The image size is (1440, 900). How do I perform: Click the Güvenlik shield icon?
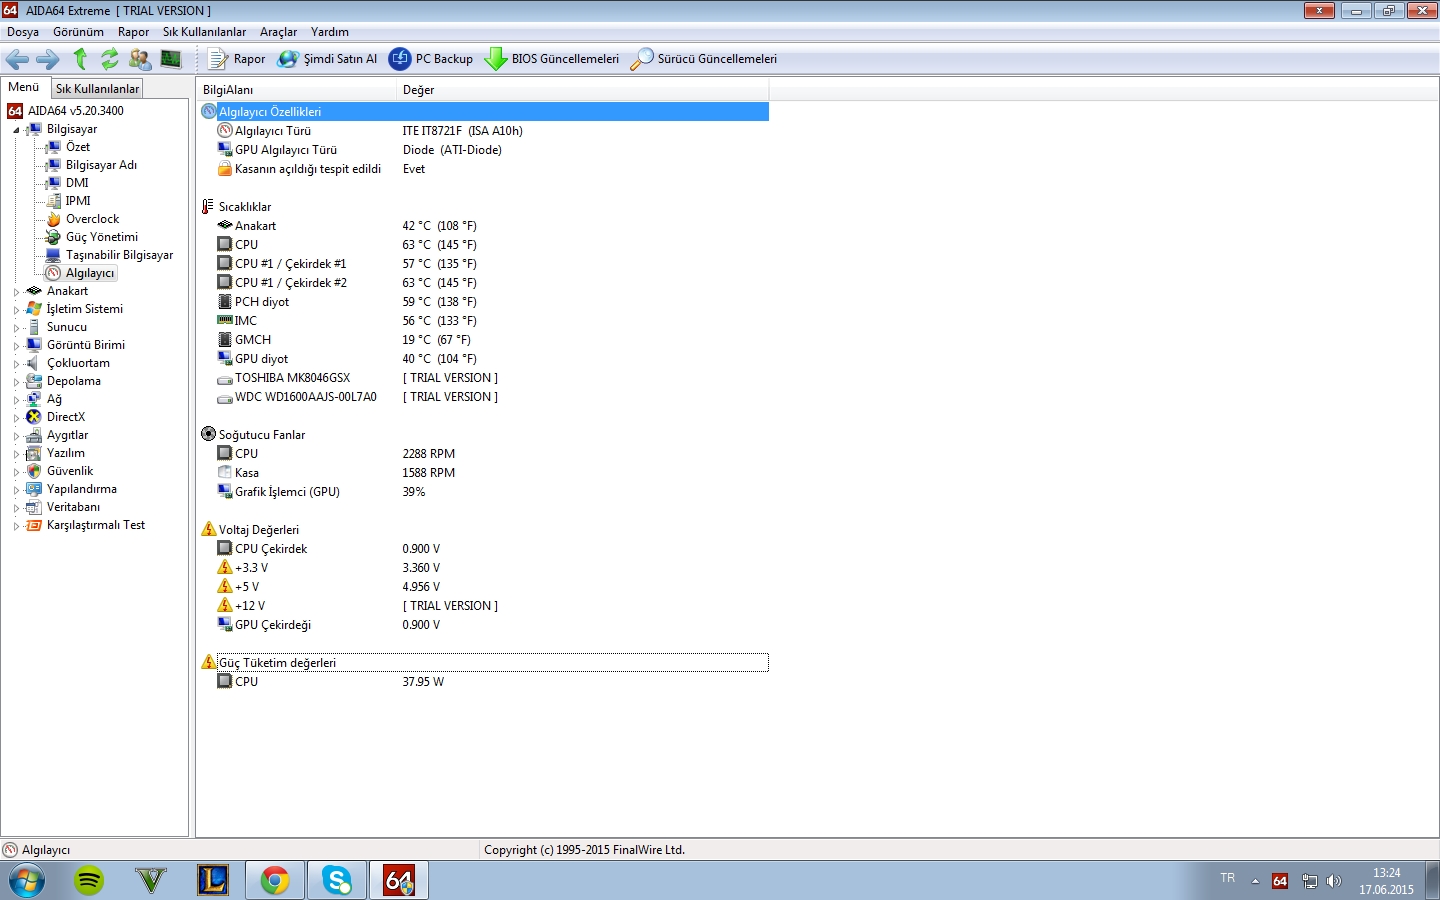pyautogui.click(x=34, y=471)
